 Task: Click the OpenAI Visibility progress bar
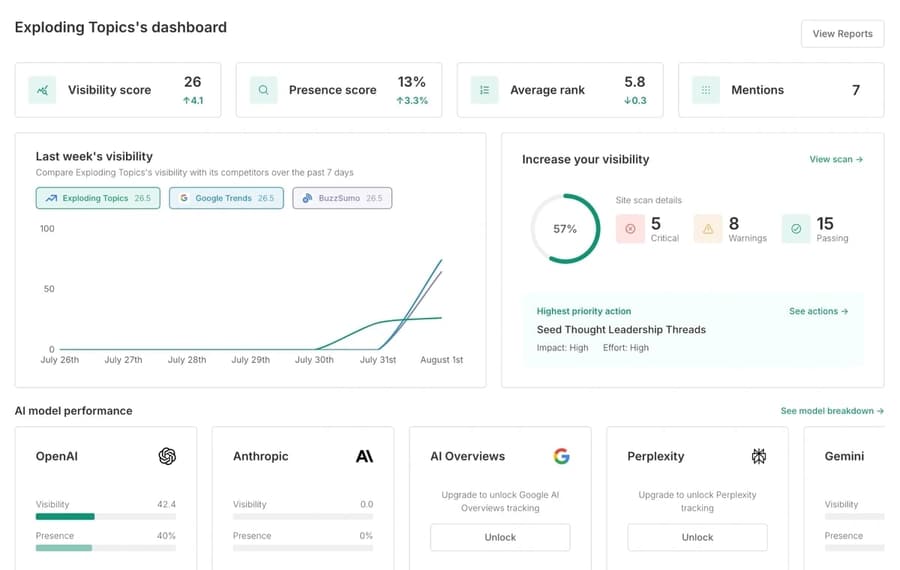pyautogui.click(x=106, y=517)
